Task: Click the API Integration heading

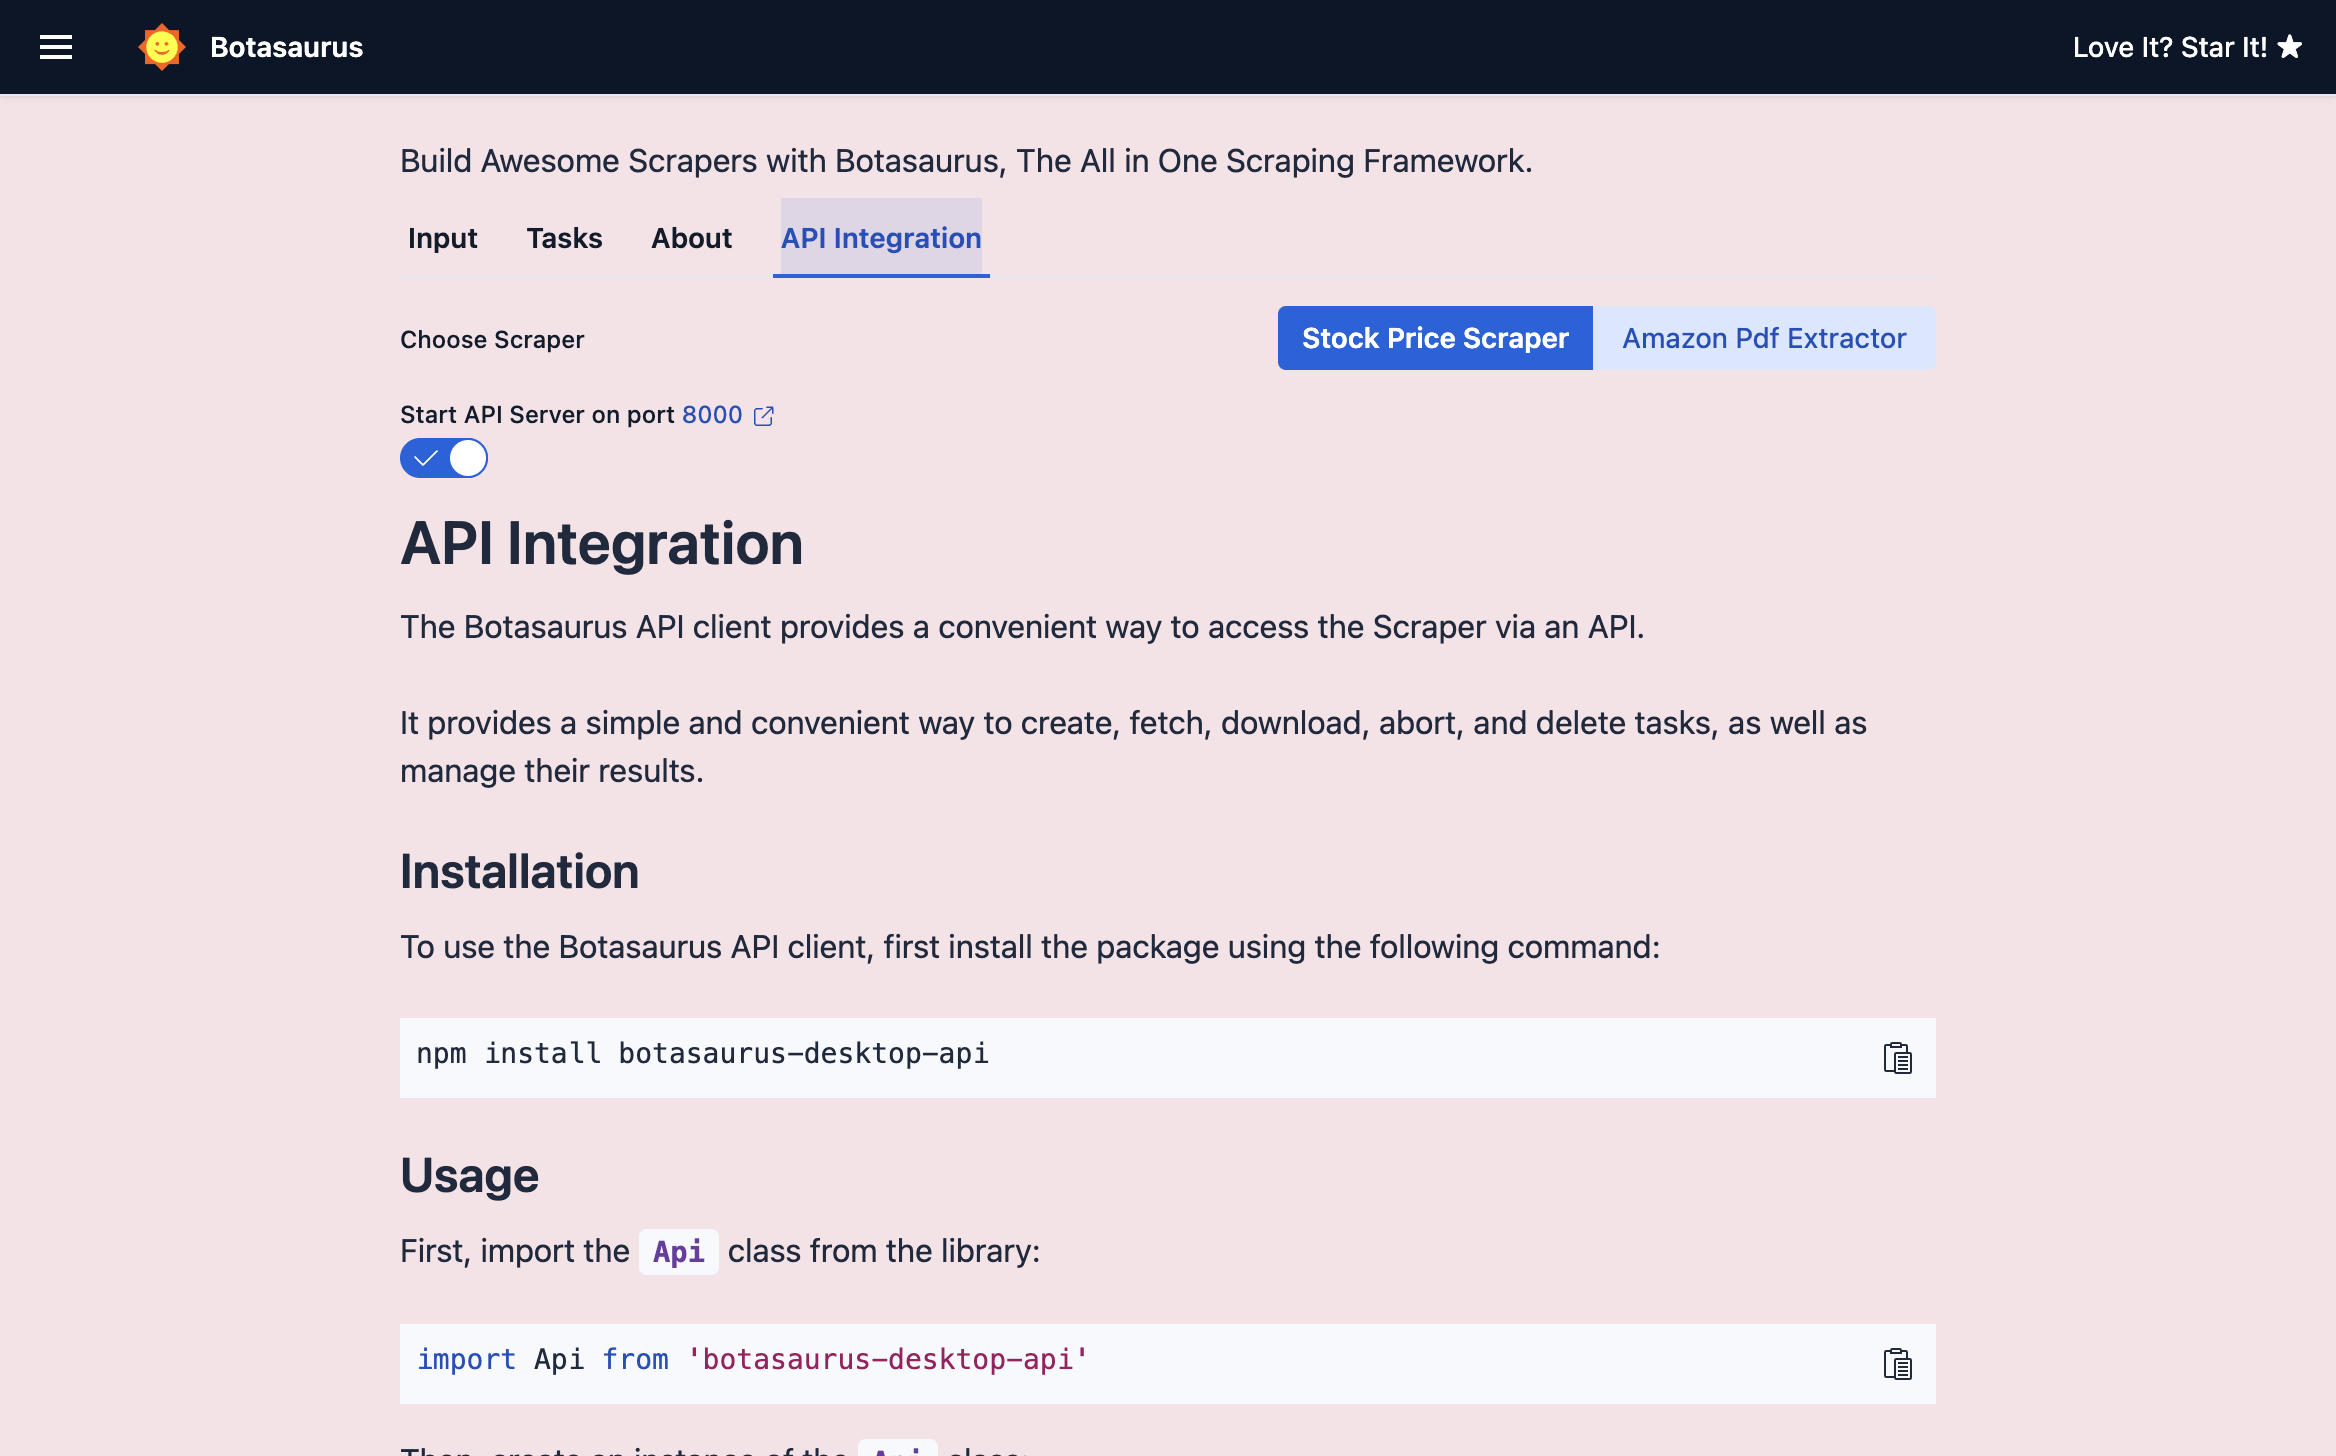Action: [601, 544]
